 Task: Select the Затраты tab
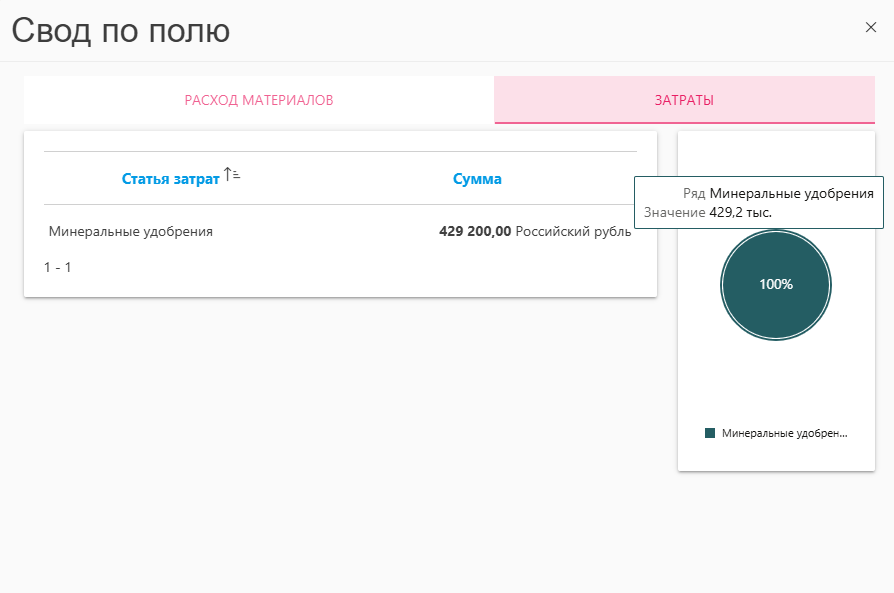[x=684, y=100]
